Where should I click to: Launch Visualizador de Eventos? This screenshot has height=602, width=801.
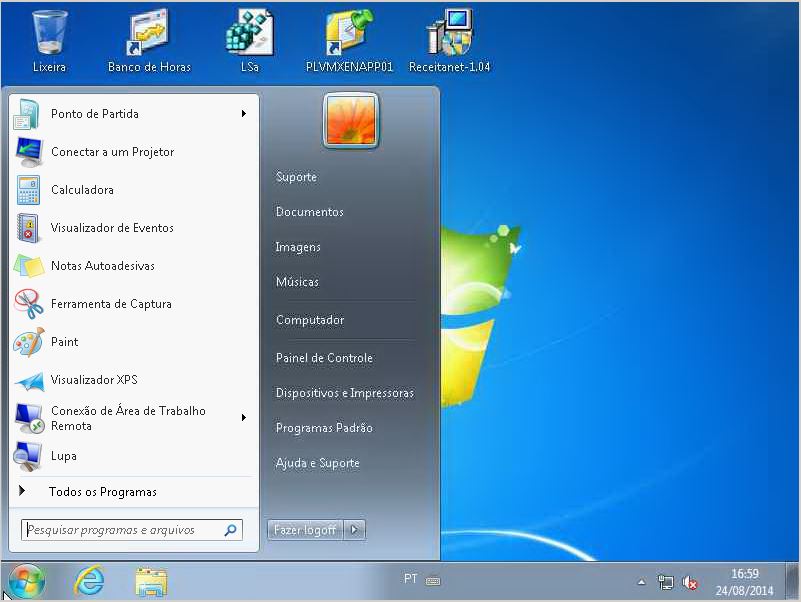[112, 228]
